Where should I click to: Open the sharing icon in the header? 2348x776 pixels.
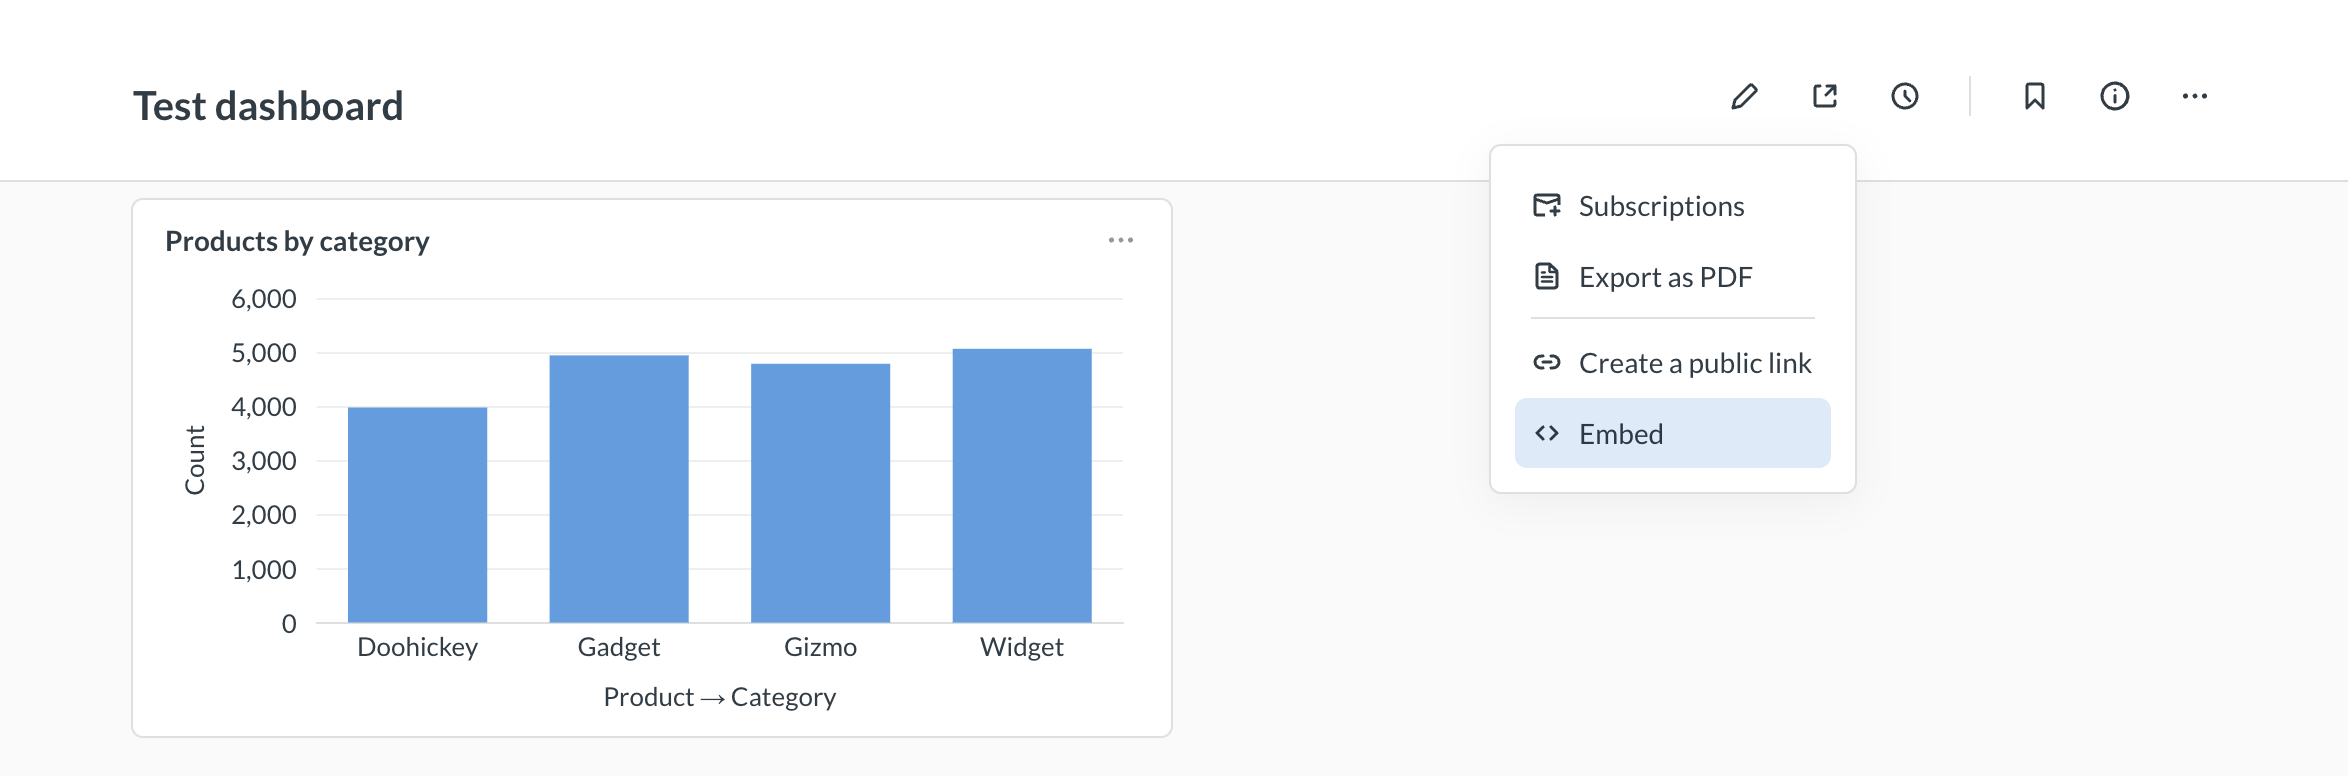(1824, 96)
